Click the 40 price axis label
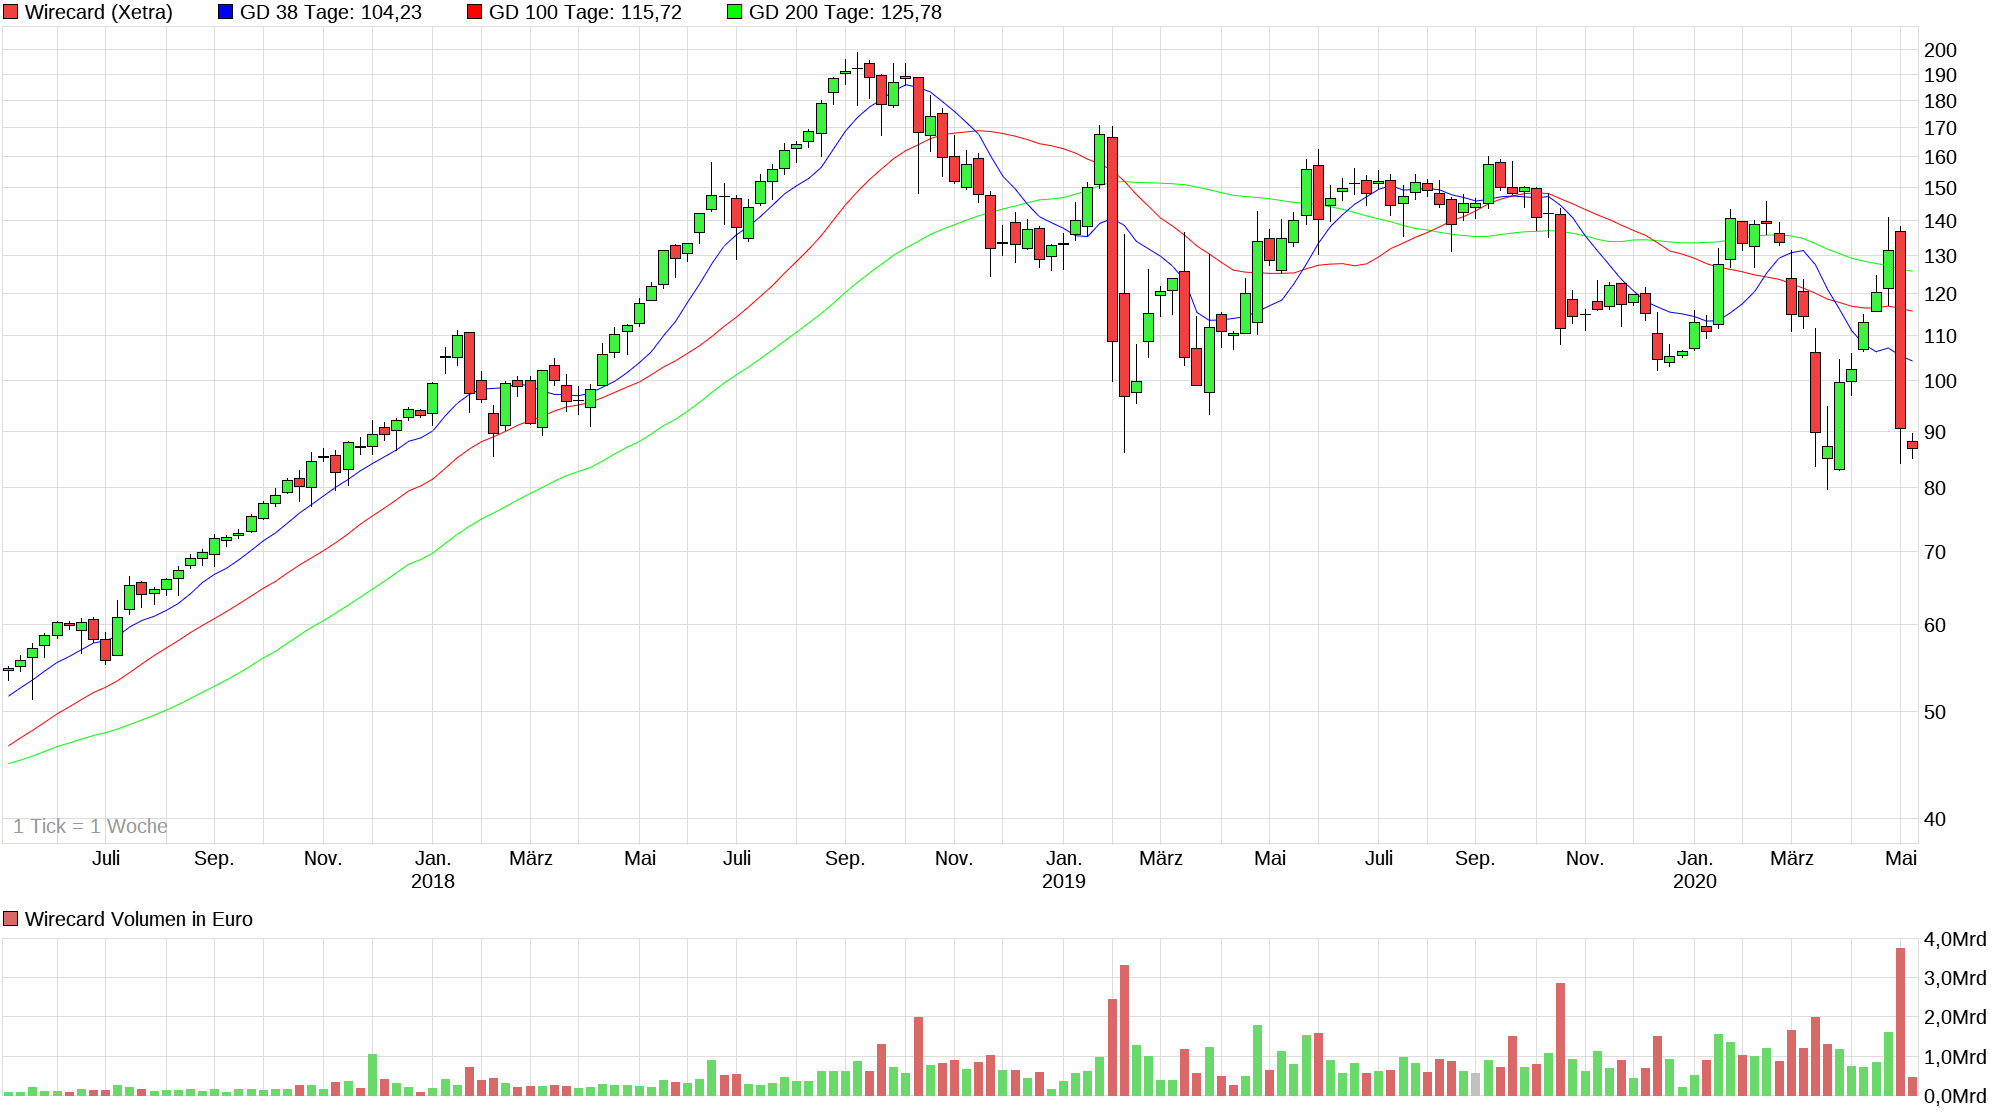Image resolution: width=1997 pixels, height=1117 pixels. pyautogui.click(x=1935, y=819)
